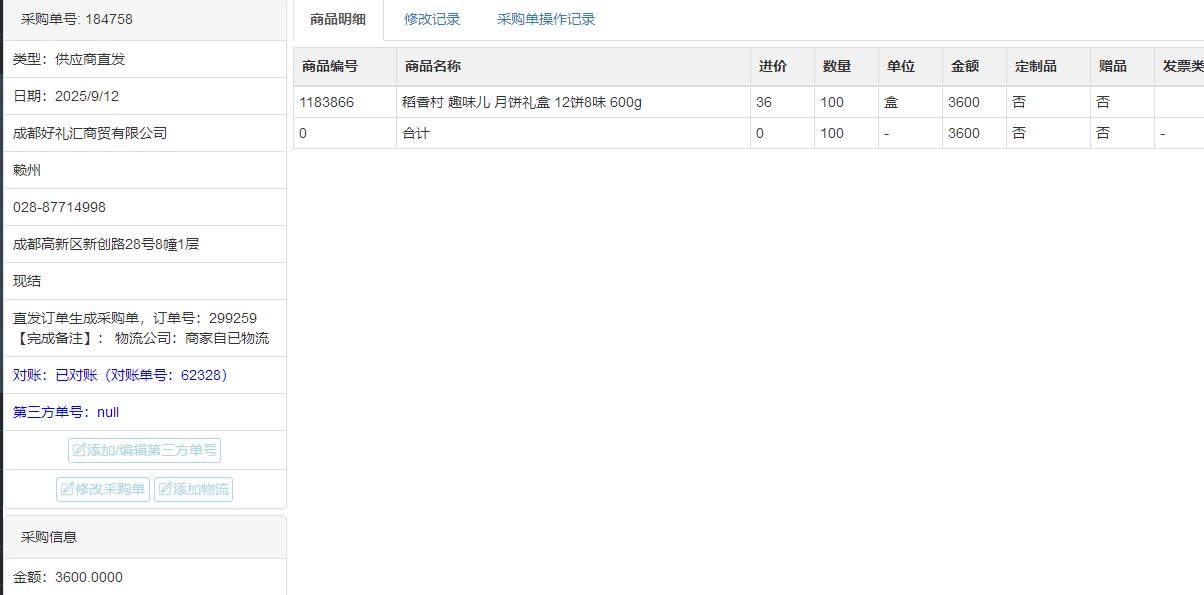Click the edit icon on 添加物流 button

166,490
